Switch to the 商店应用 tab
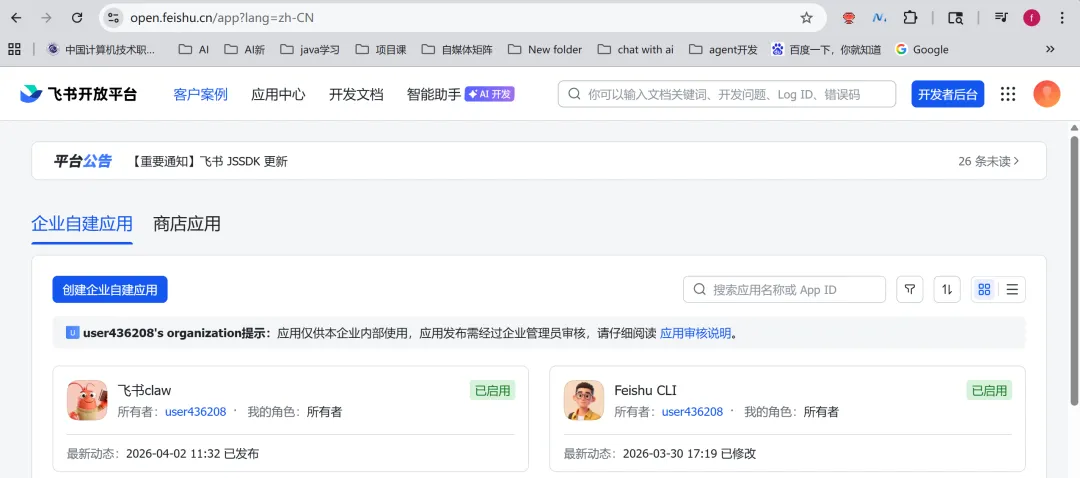Image resolution: width=1080 pixels, height=478 pixels. [187, 224]
